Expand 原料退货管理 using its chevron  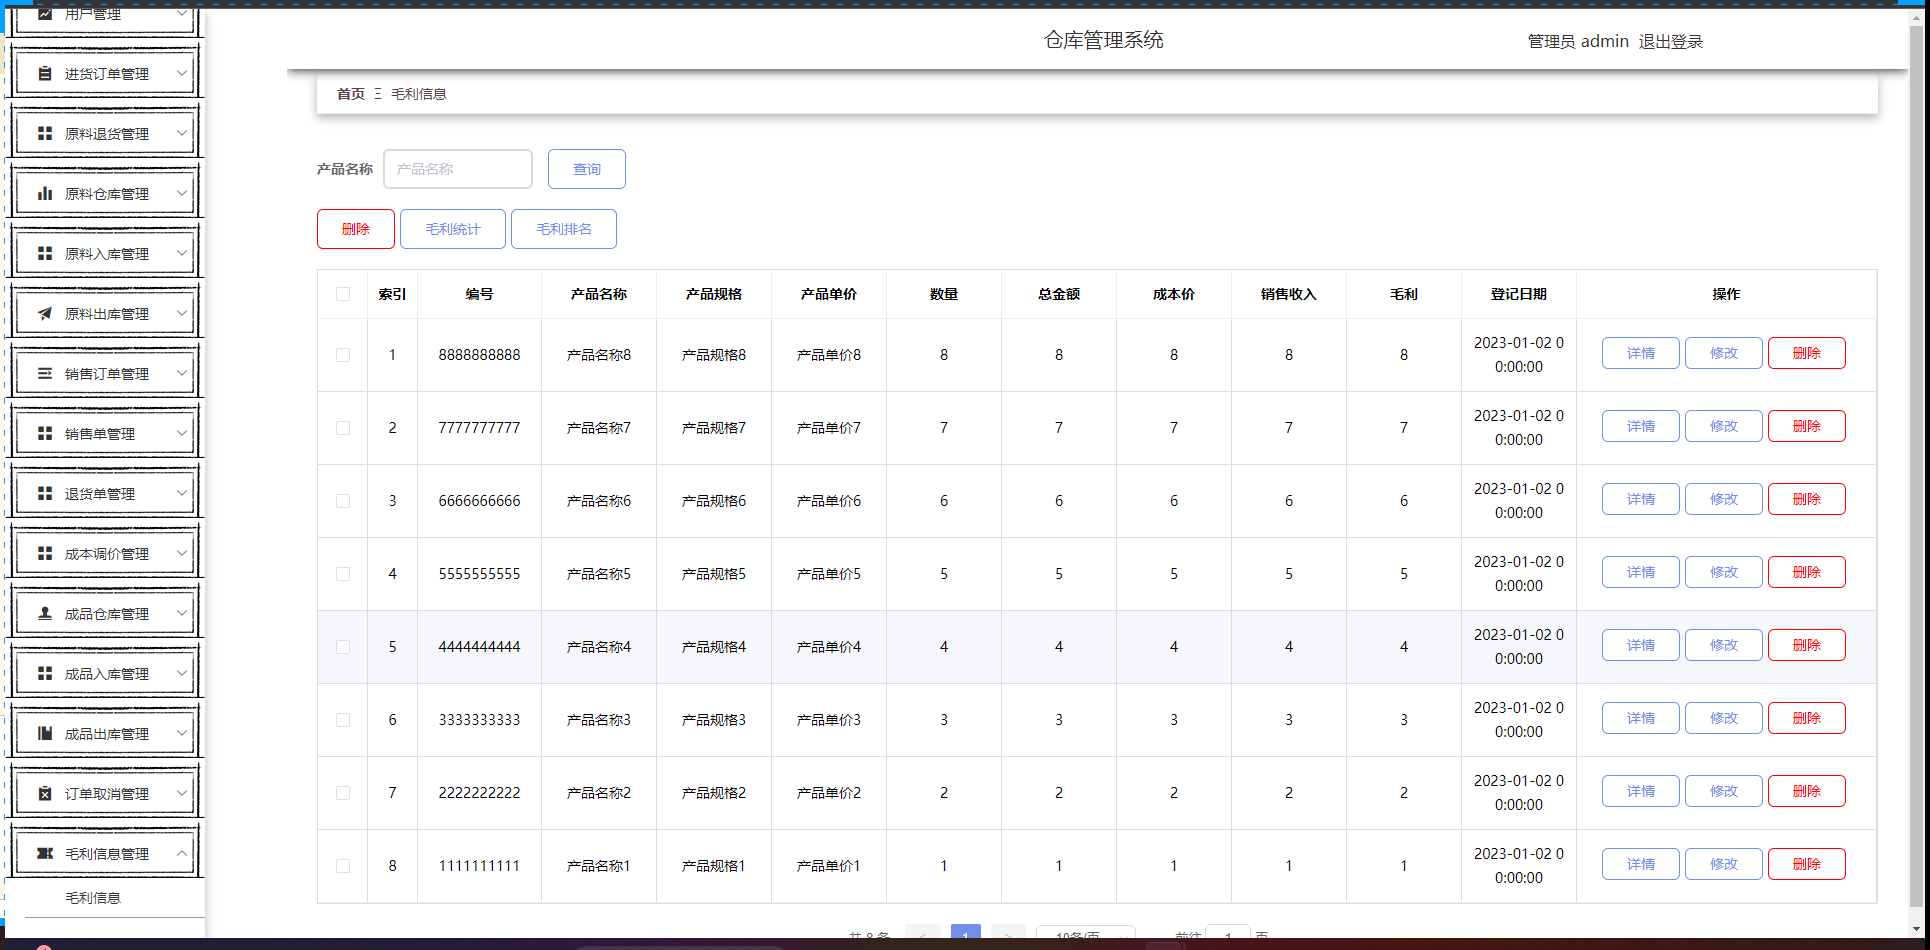pos(181,133)
